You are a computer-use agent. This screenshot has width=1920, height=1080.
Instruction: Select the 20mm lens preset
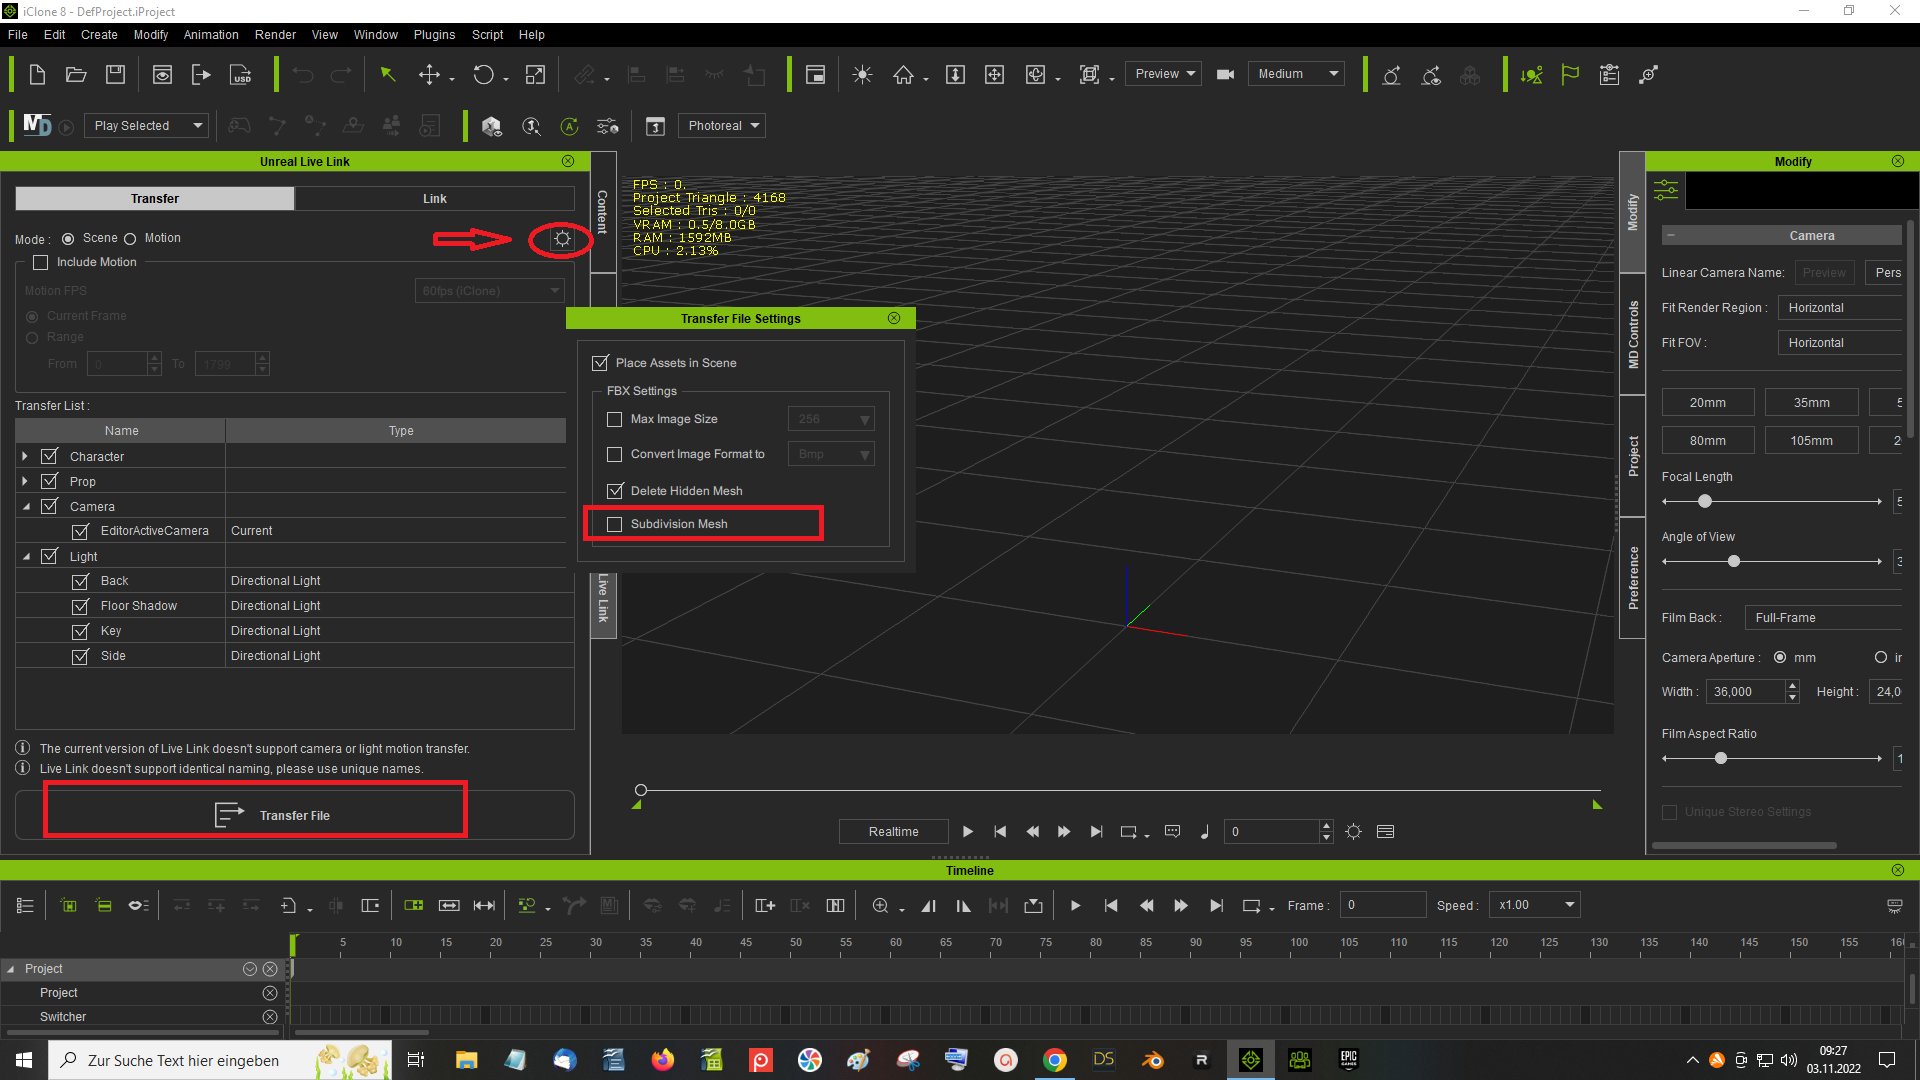(1708, 403)
